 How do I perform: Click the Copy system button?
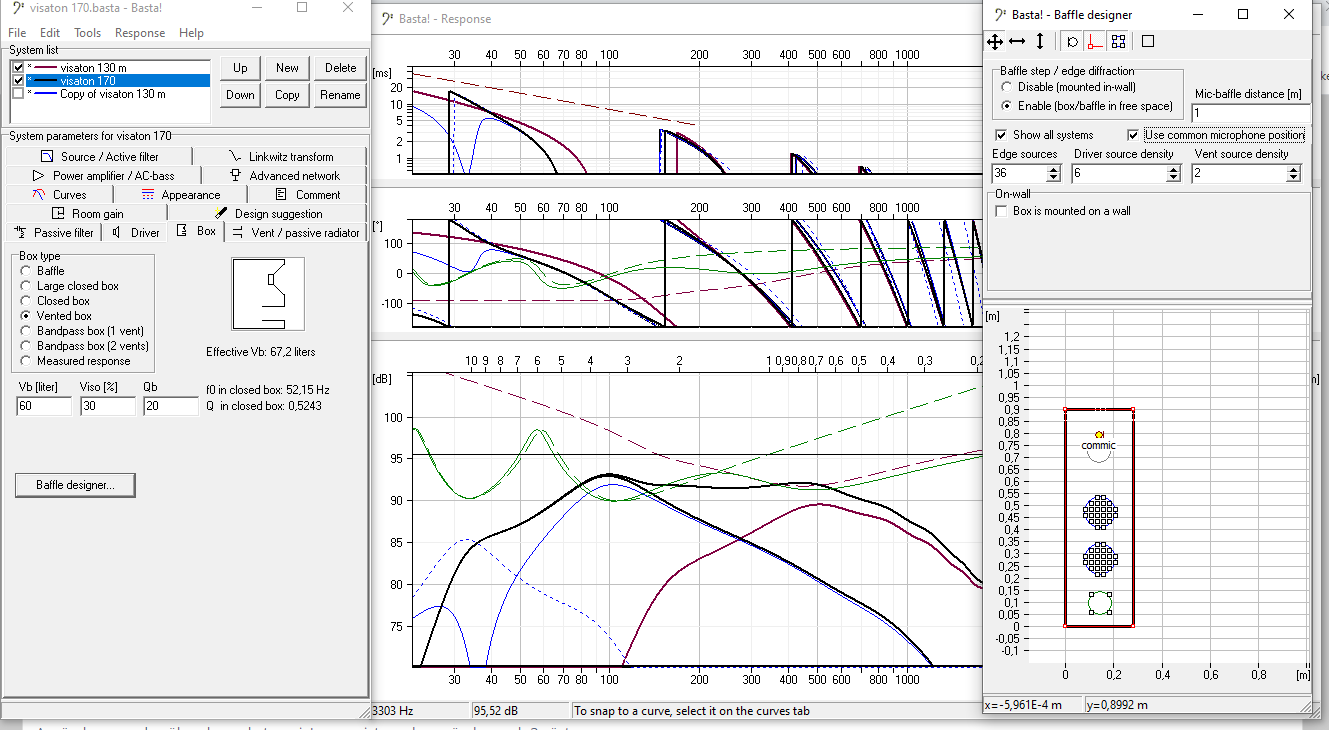287,95
